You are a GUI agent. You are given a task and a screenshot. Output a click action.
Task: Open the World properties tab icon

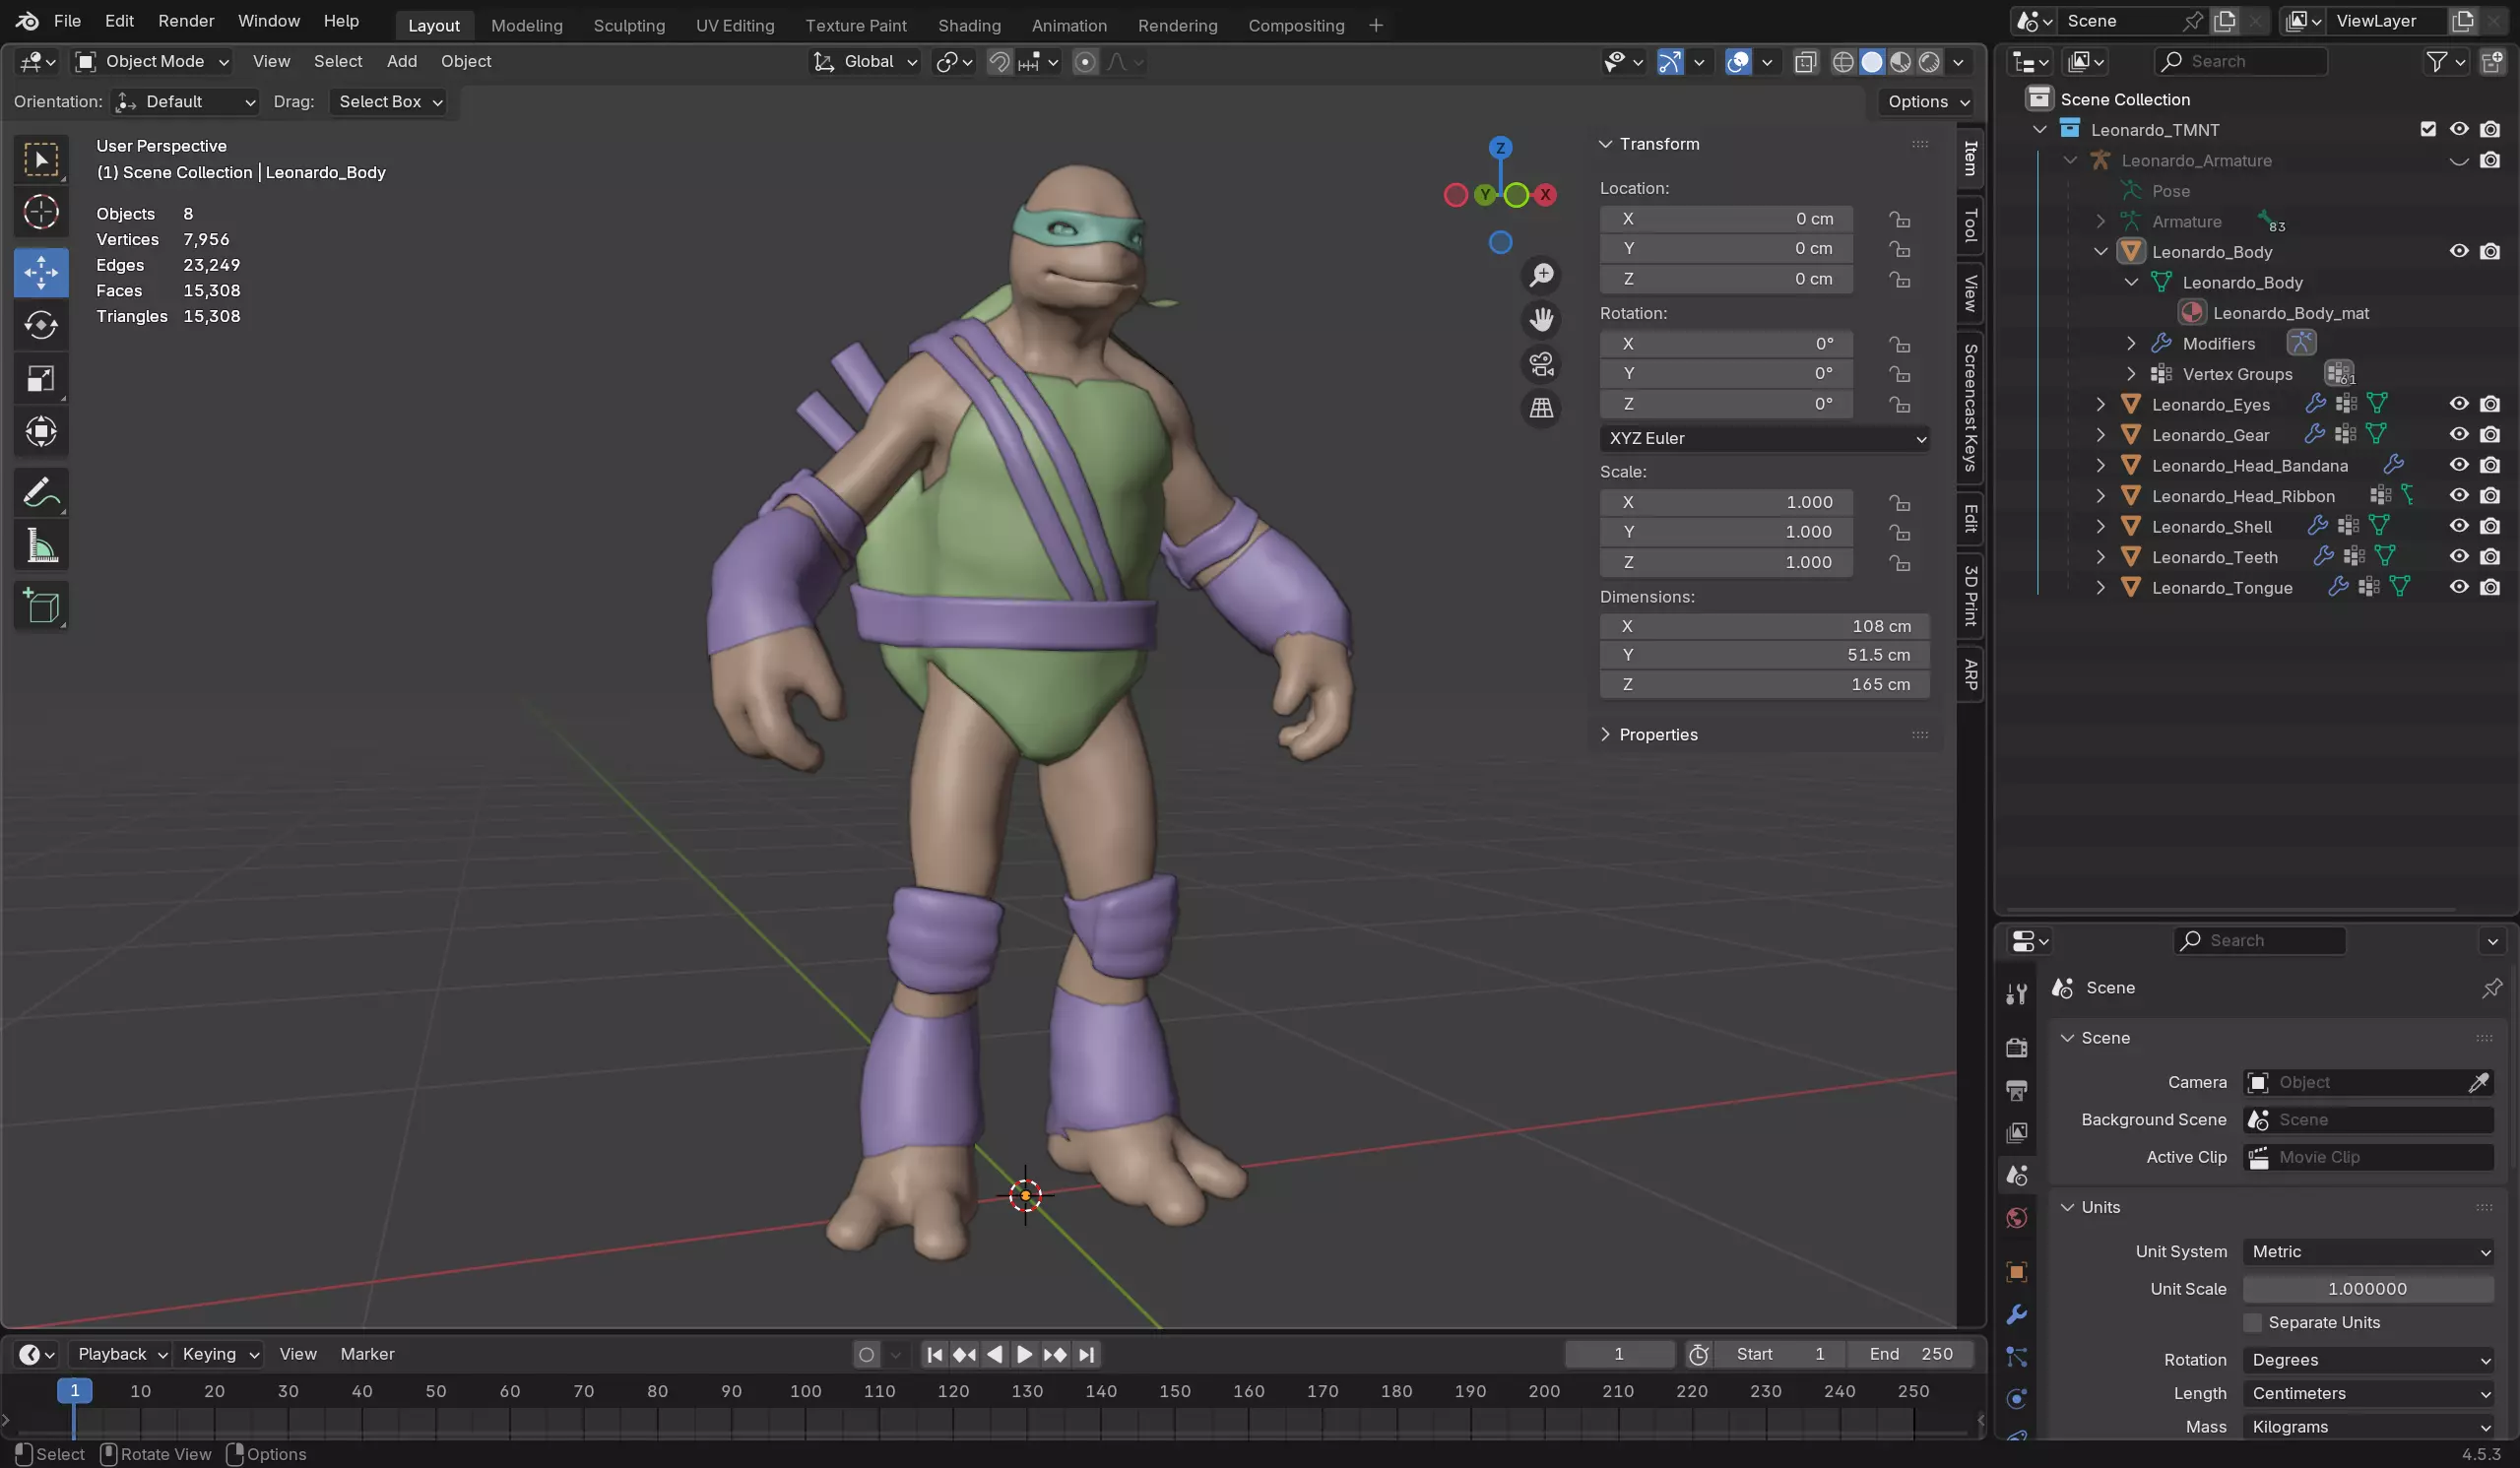(x=2017, y=1218)
